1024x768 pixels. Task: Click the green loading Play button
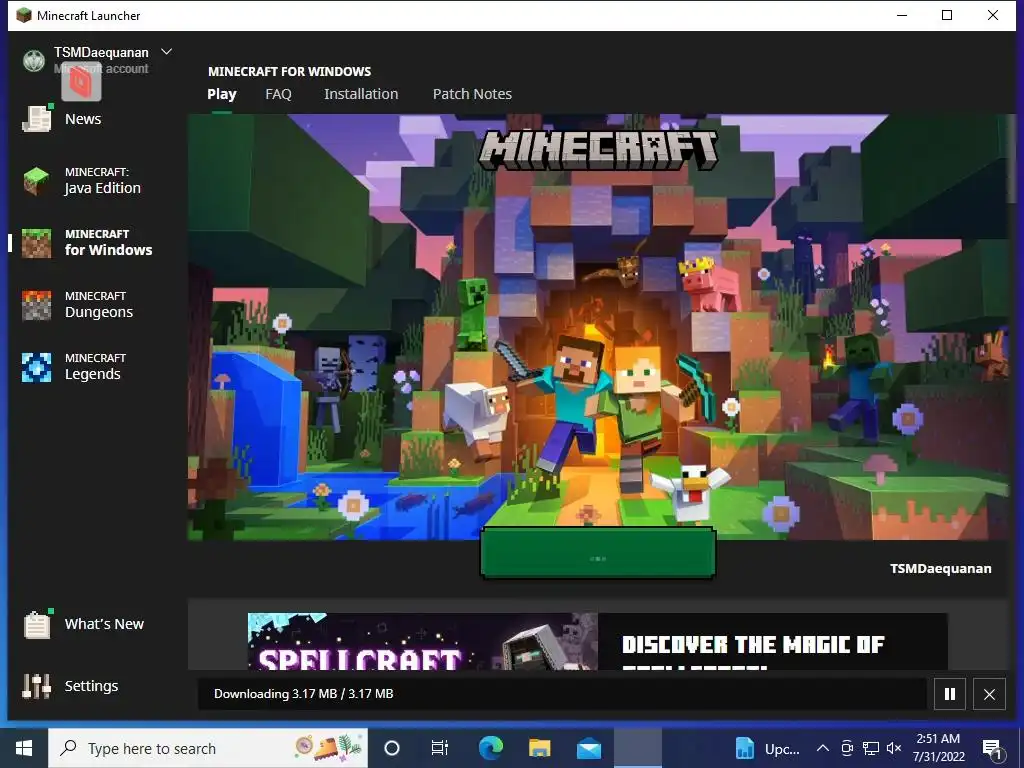coord(598,553)
